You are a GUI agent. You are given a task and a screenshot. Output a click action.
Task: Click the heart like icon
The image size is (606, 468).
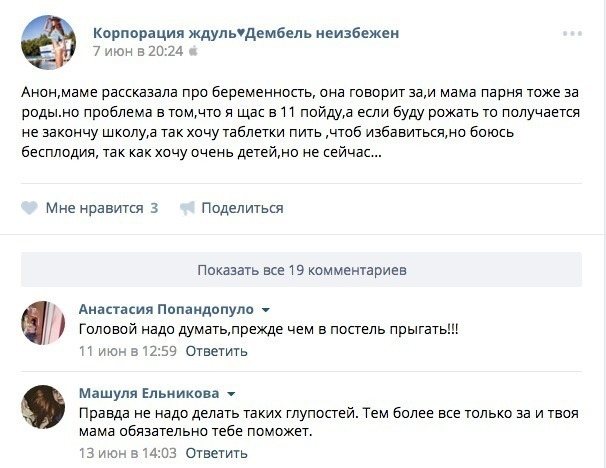[x=28, y=208]
